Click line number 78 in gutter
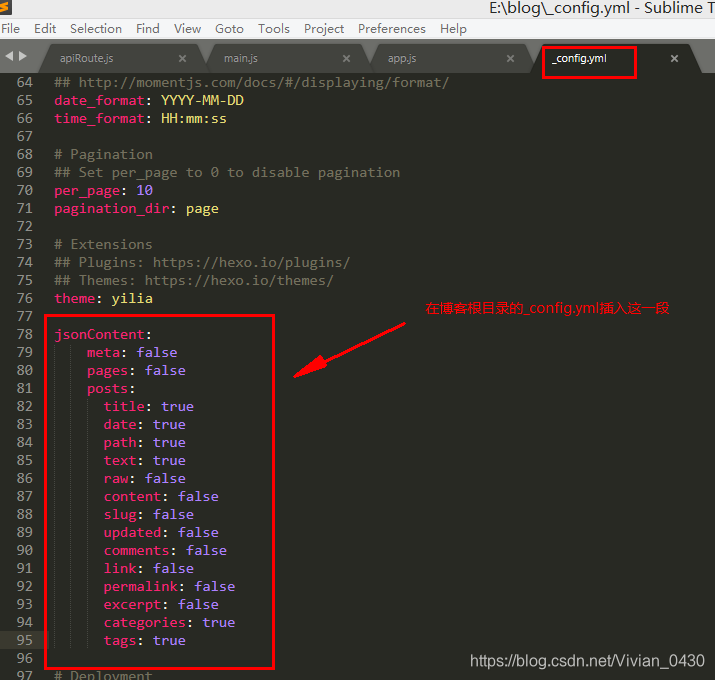The image size is (715, 680). tap(25, 334)
